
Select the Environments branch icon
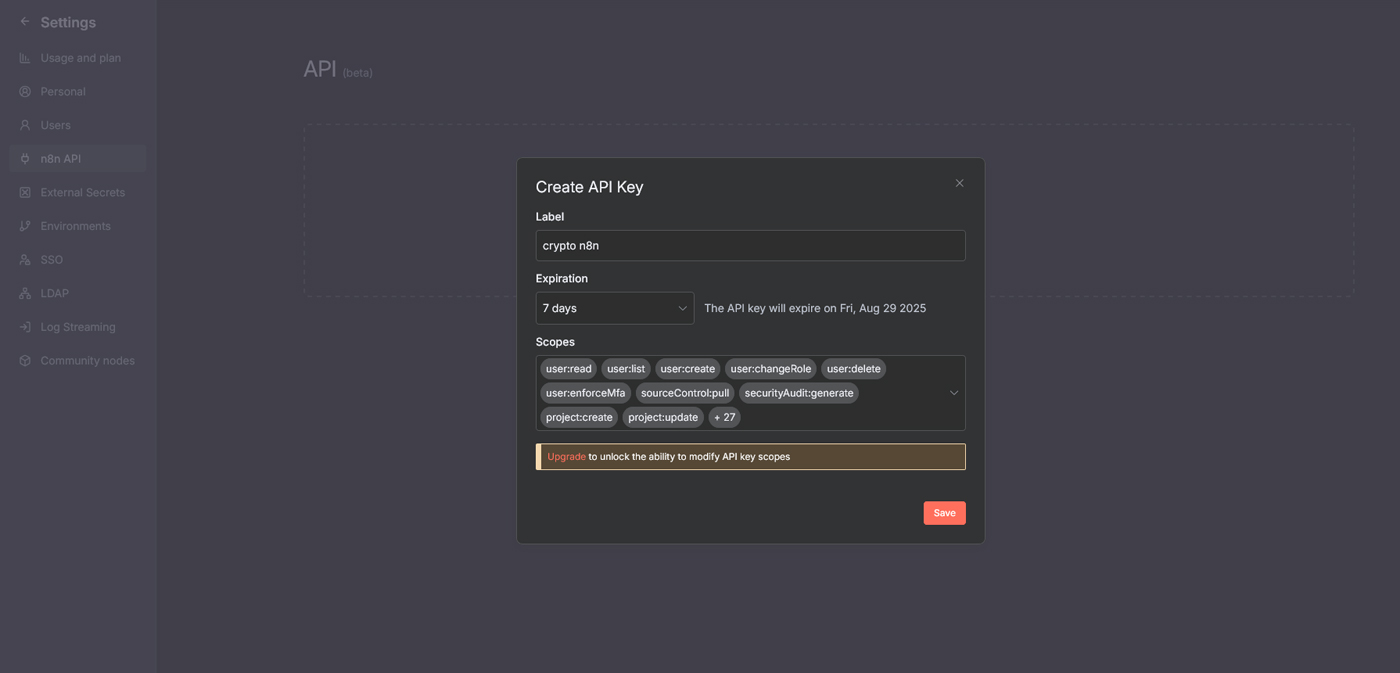[23, 225]
